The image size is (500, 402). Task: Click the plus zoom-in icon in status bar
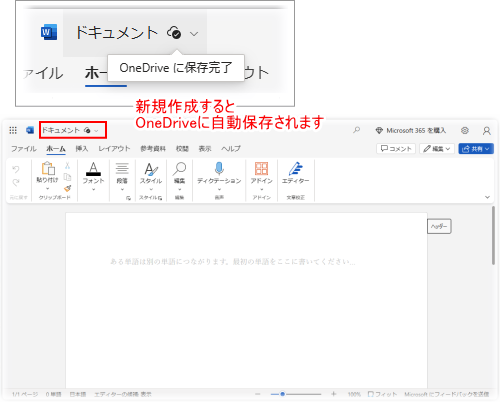334,394
